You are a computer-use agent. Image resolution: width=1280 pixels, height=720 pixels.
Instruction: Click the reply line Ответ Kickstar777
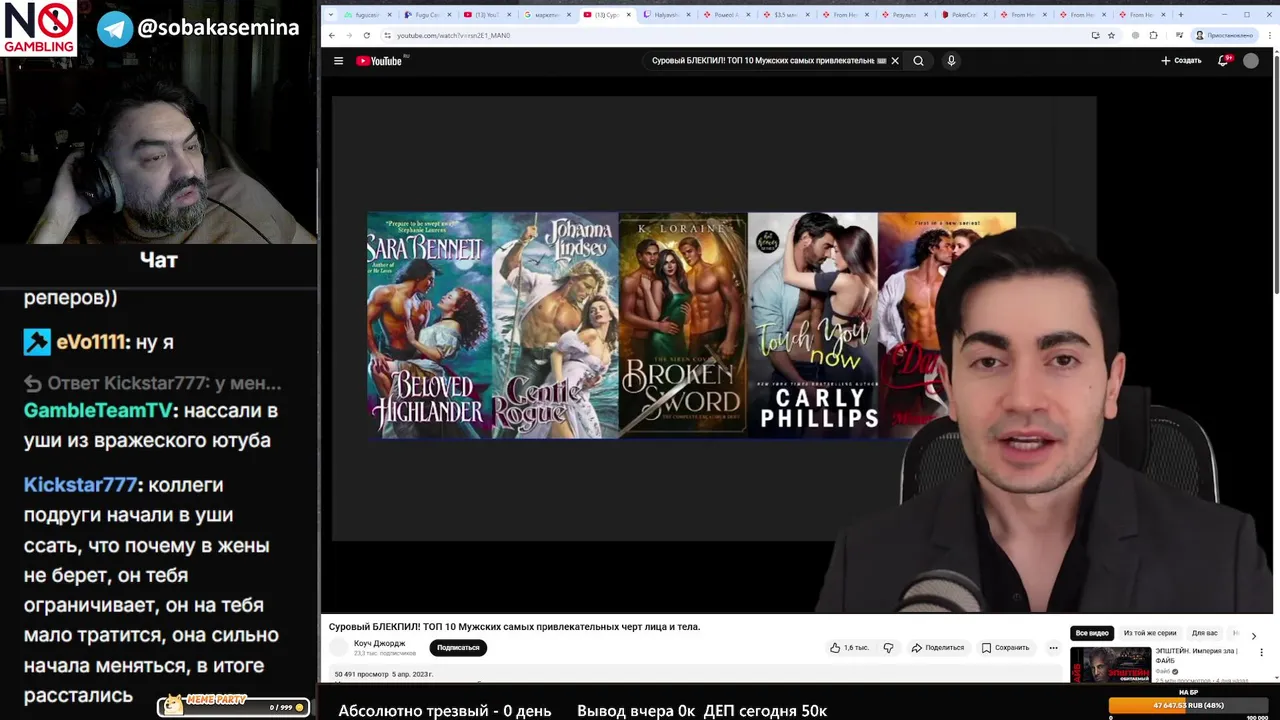click(152, 384)
